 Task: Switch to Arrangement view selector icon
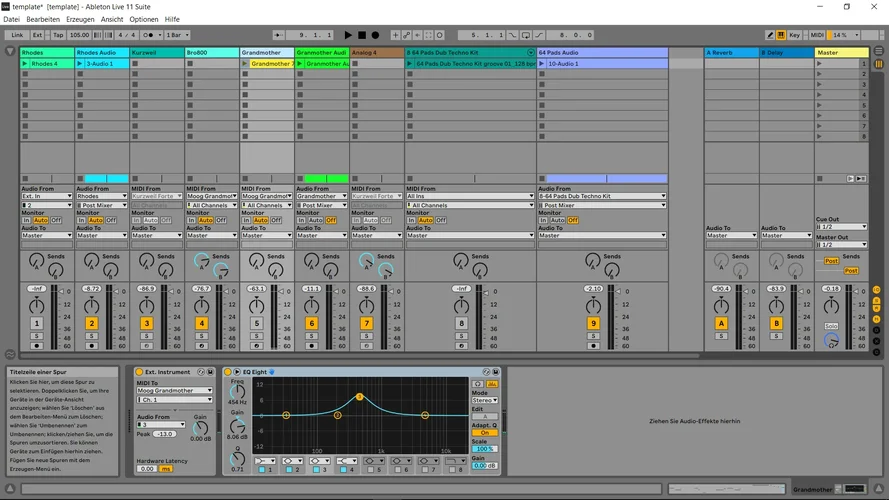point(879,51)
